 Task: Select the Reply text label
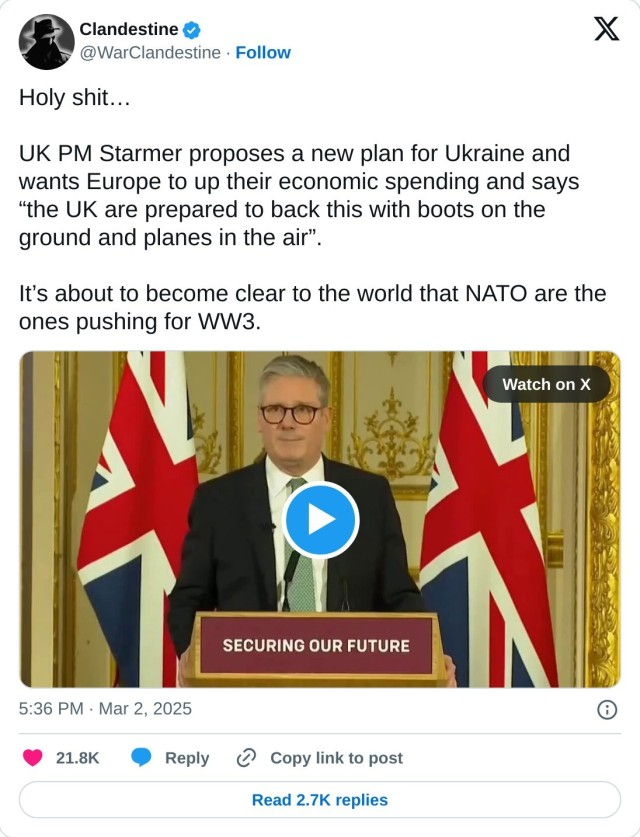[x=187, y=758]
